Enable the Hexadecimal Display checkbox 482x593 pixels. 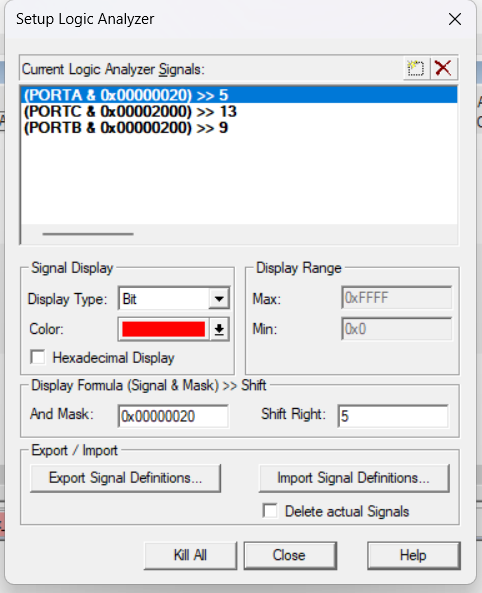click(38, 357)
